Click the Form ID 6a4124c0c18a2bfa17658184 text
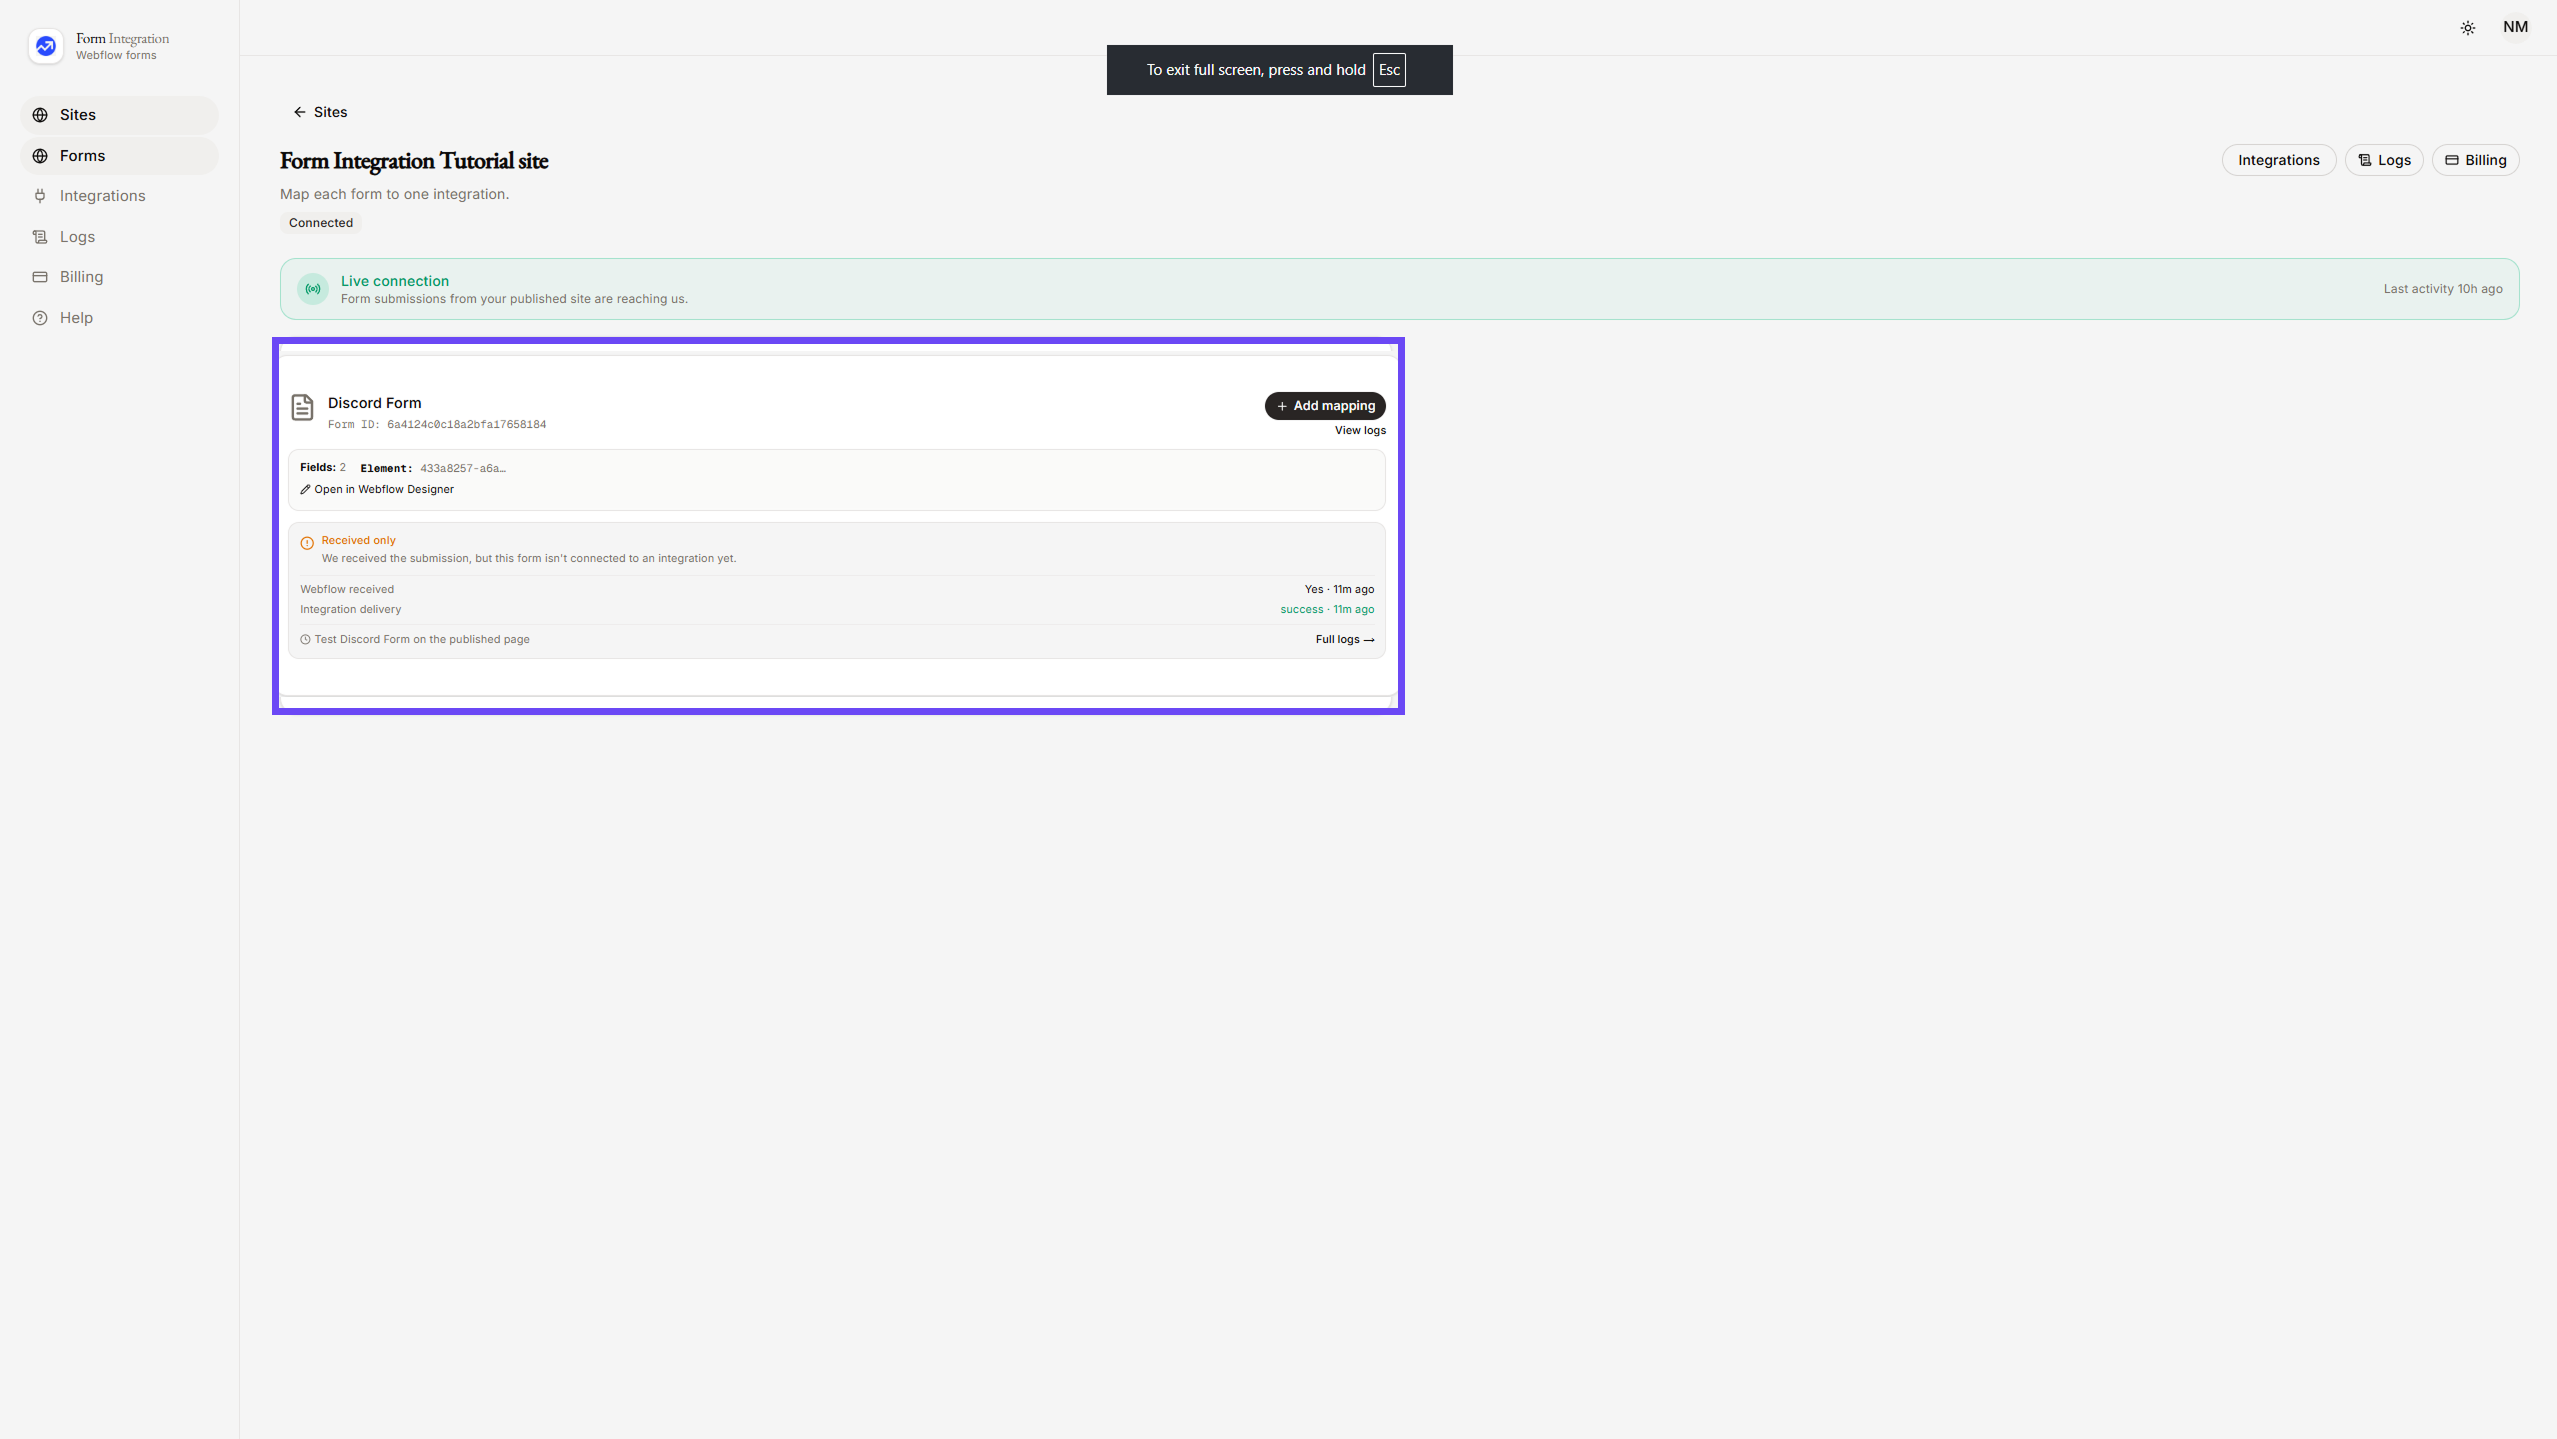Viewport: 2557px width, 1439px height. point(437,425)
